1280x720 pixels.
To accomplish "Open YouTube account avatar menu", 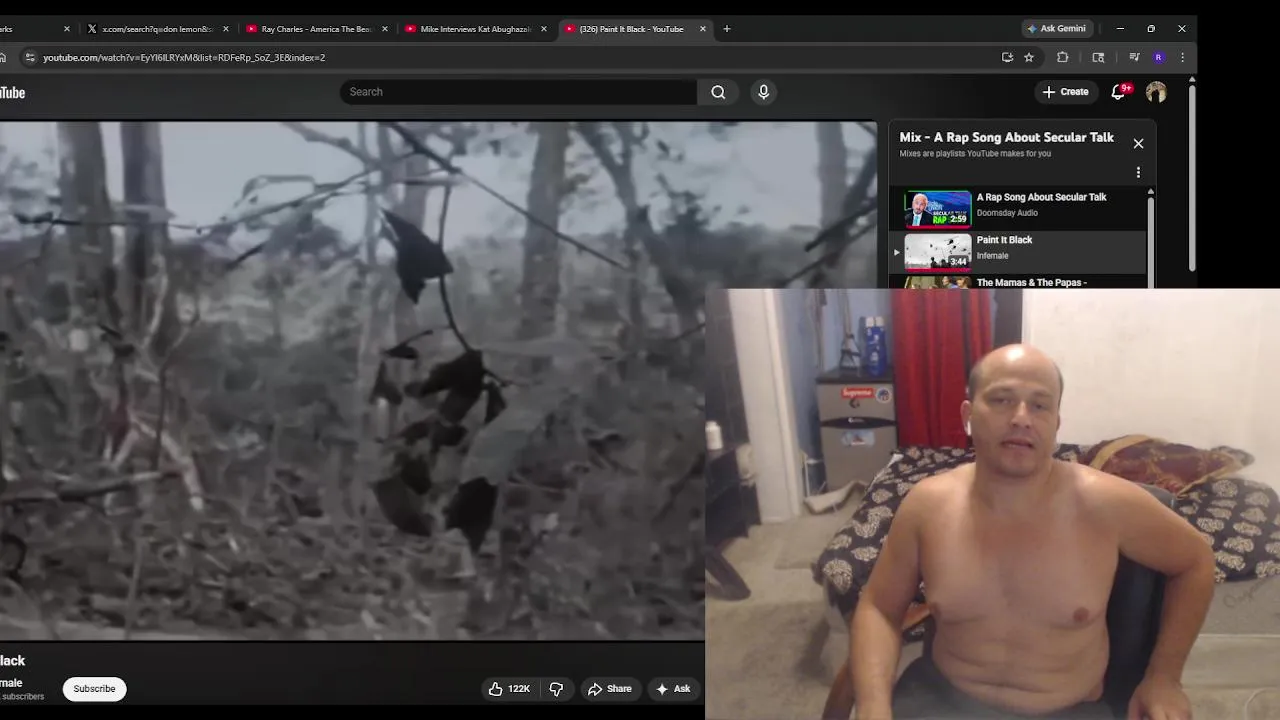I will point(1156,92).
